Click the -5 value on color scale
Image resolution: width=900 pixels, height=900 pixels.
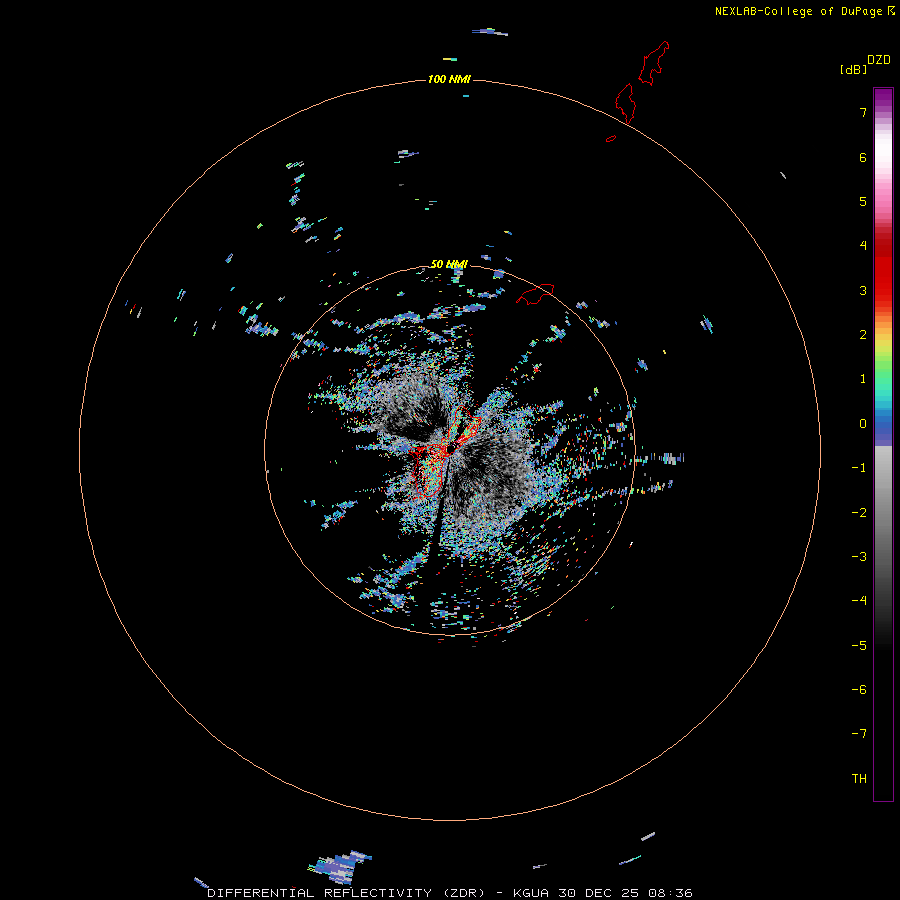859,646
